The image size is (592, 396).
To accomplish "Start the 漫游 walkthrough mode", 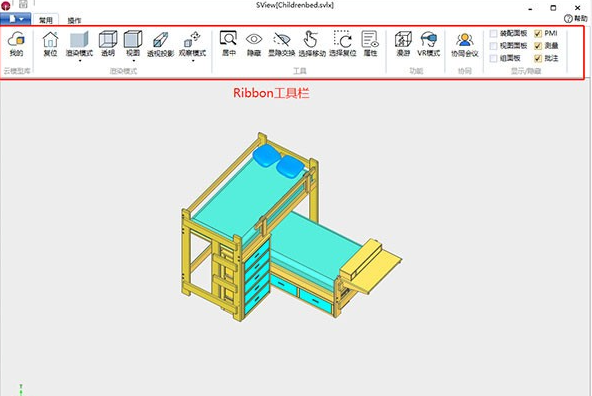I will coord(403,44).
